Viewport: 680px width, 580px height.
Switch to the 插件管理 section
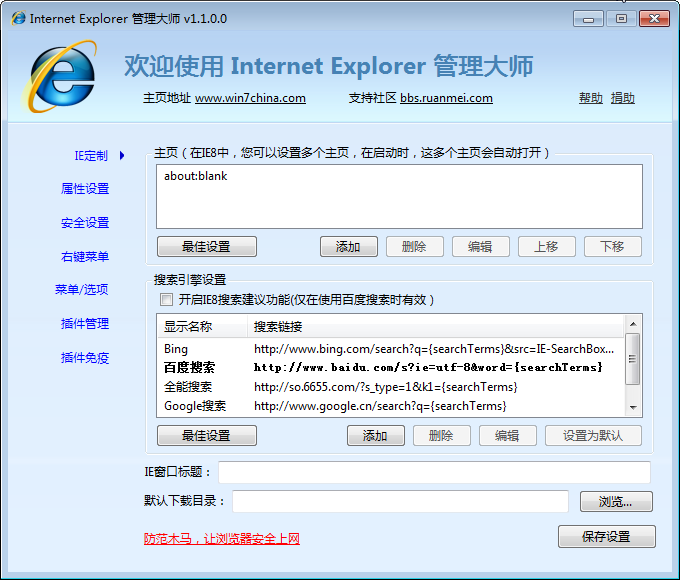click(x=85, y=324)
